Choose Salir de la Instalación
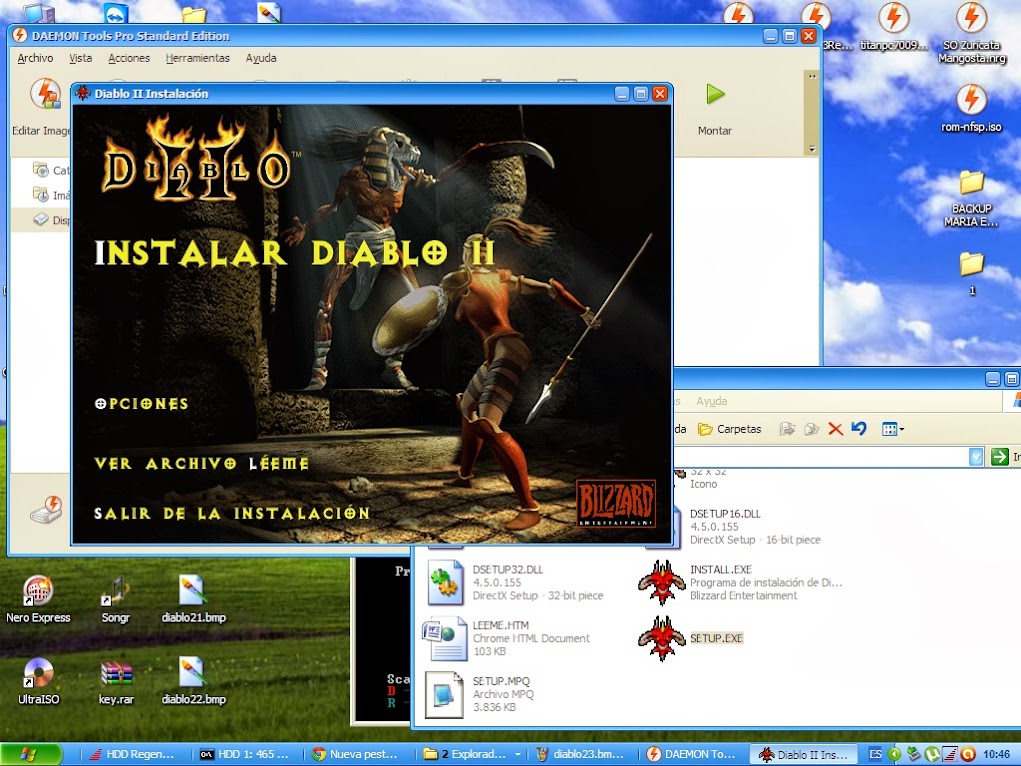 click(x=232, y=513)
